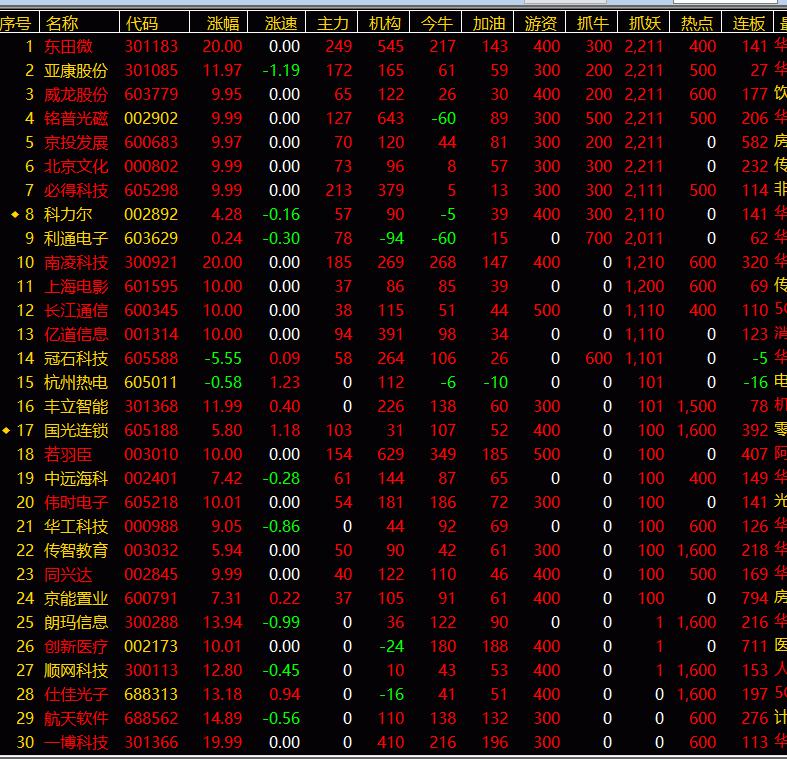Click the 热点 column header
Screen dimensions: 787x759
[697, 23]
